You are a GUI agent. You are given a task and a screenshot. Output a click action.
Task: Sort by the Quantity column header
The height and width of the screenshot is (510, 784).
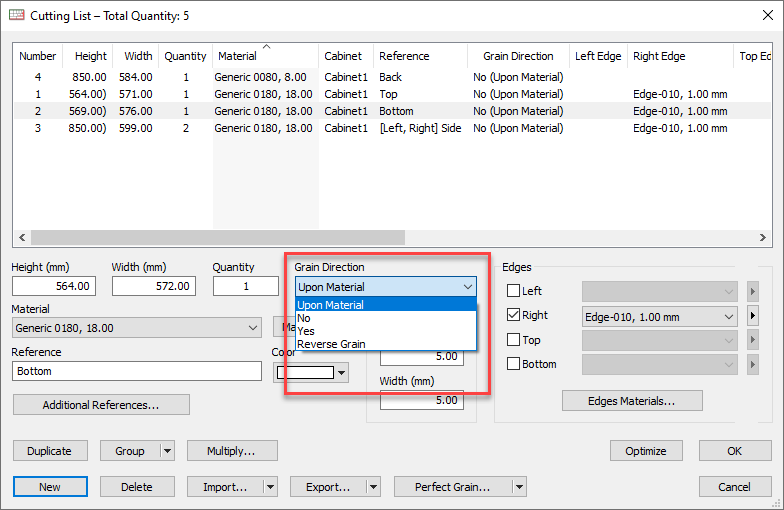pos(186,56)
